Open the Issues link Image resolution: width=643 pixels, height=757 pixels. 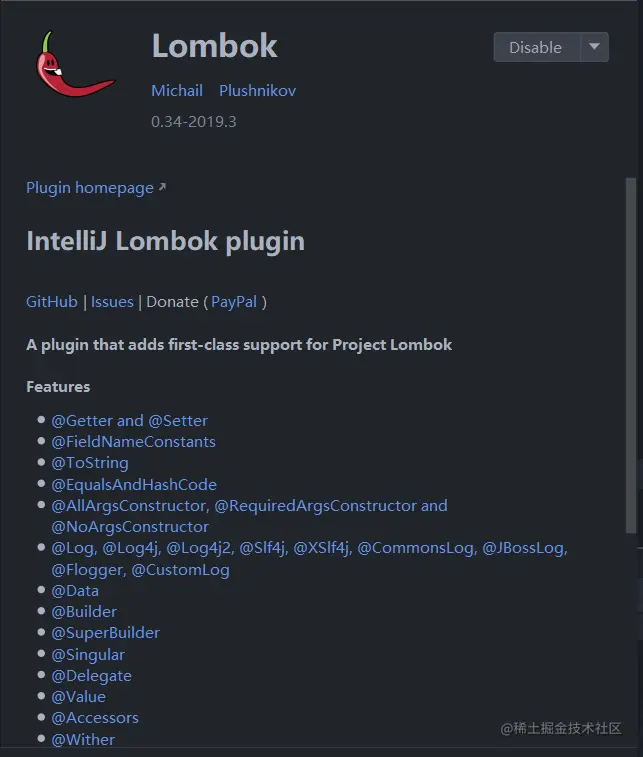112,302
